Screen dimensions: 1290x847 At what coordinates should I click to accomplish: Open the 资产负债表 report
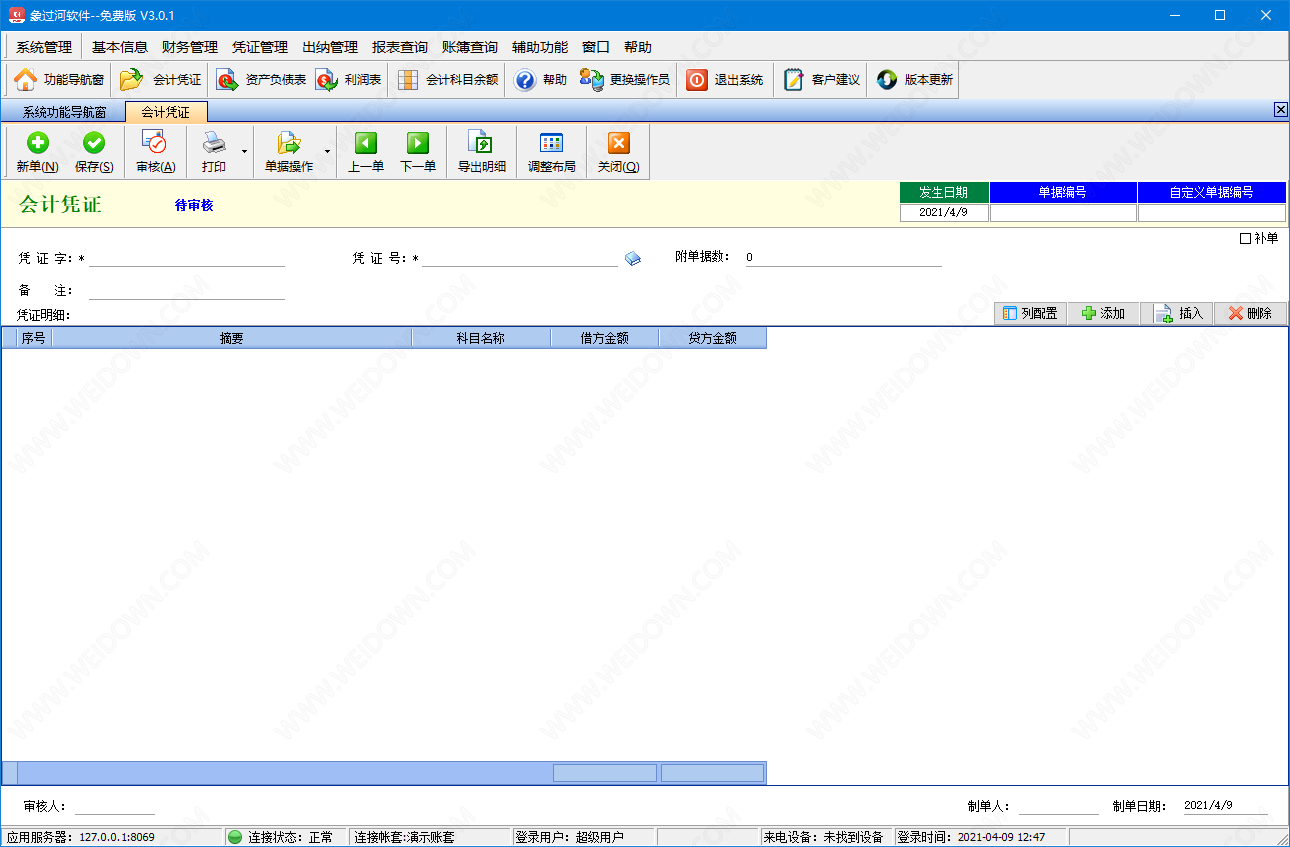[260, 80]
